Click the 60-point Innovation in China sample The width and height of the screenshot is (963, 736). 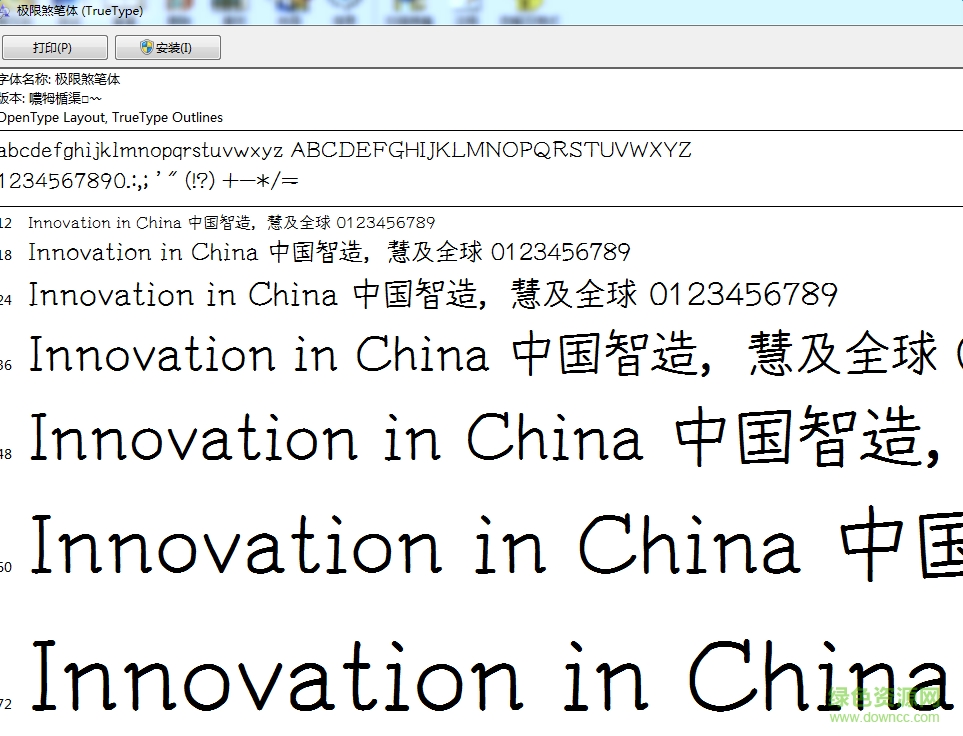click(x=495, y=544)
